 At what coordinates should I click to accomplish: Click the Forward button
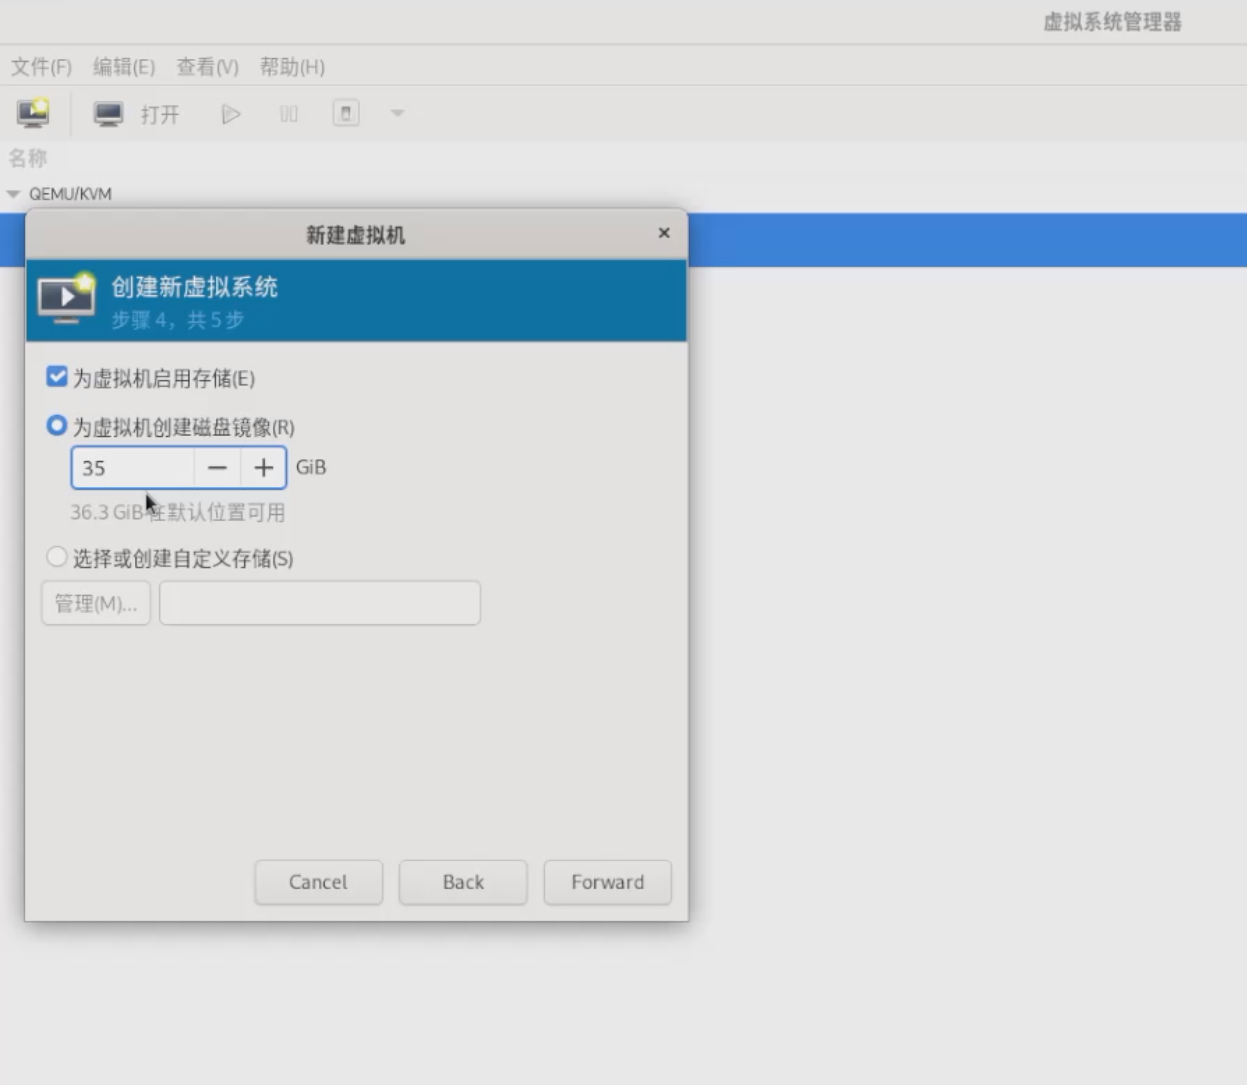(607, 882)
